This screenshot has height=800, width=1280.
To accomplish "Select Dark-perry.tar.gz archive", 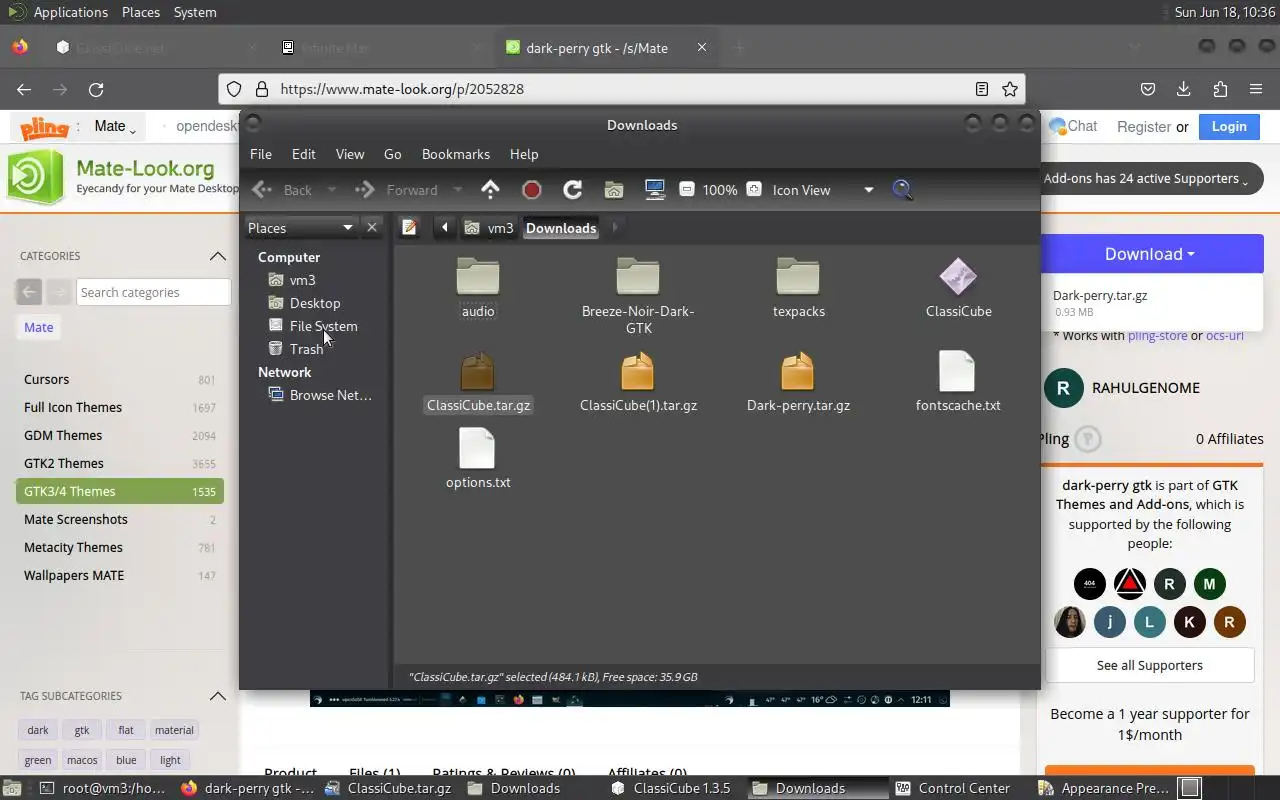I will tap(798, 382).
